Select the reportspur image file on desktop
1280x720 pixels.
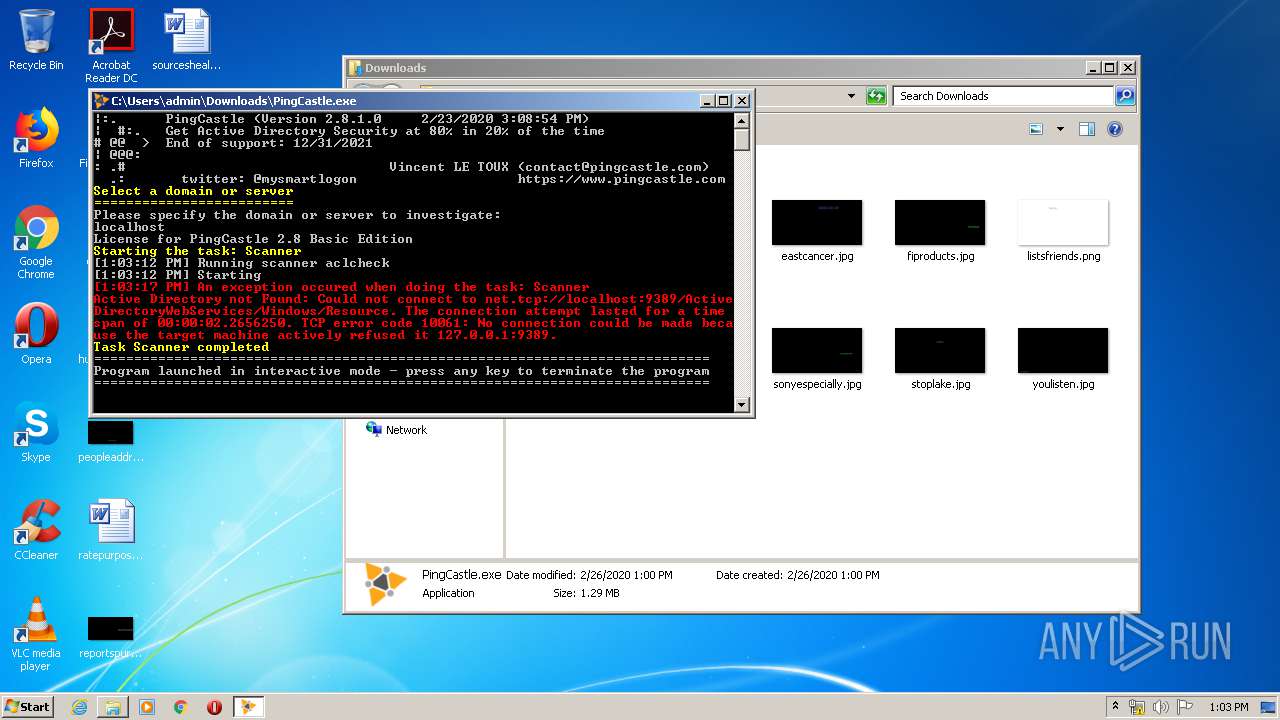(111, 637)
